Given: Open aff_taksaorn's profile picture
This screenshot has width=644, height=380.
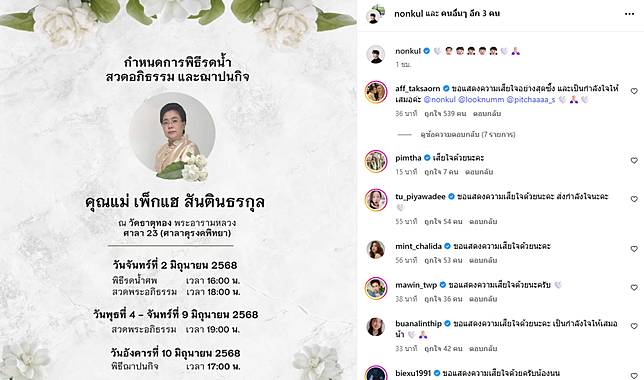Looking at the screenshot, I should pyautogui.click(x=376, y=92).
